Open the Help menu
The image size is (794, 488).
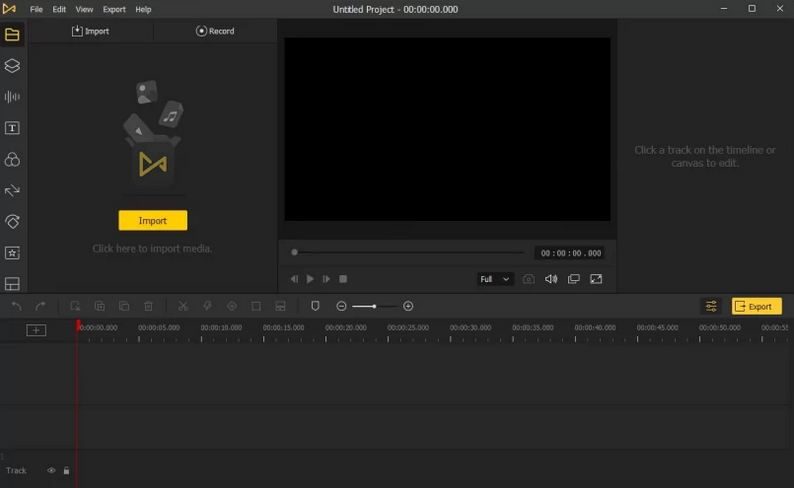coord(143,9)
